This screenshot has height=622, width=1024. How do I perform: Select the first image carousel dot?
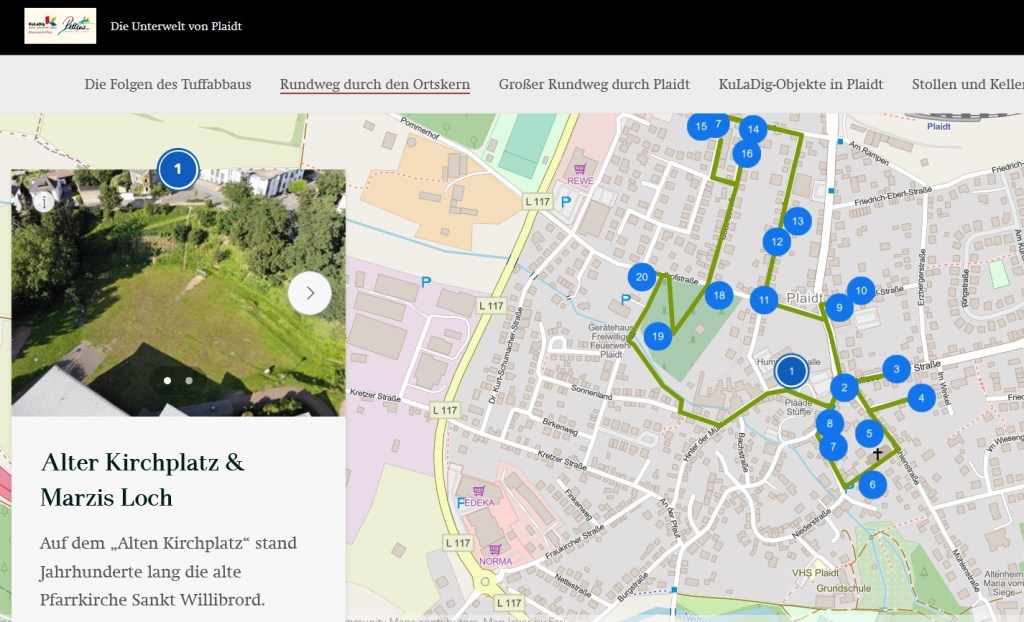tap(167, 380)
